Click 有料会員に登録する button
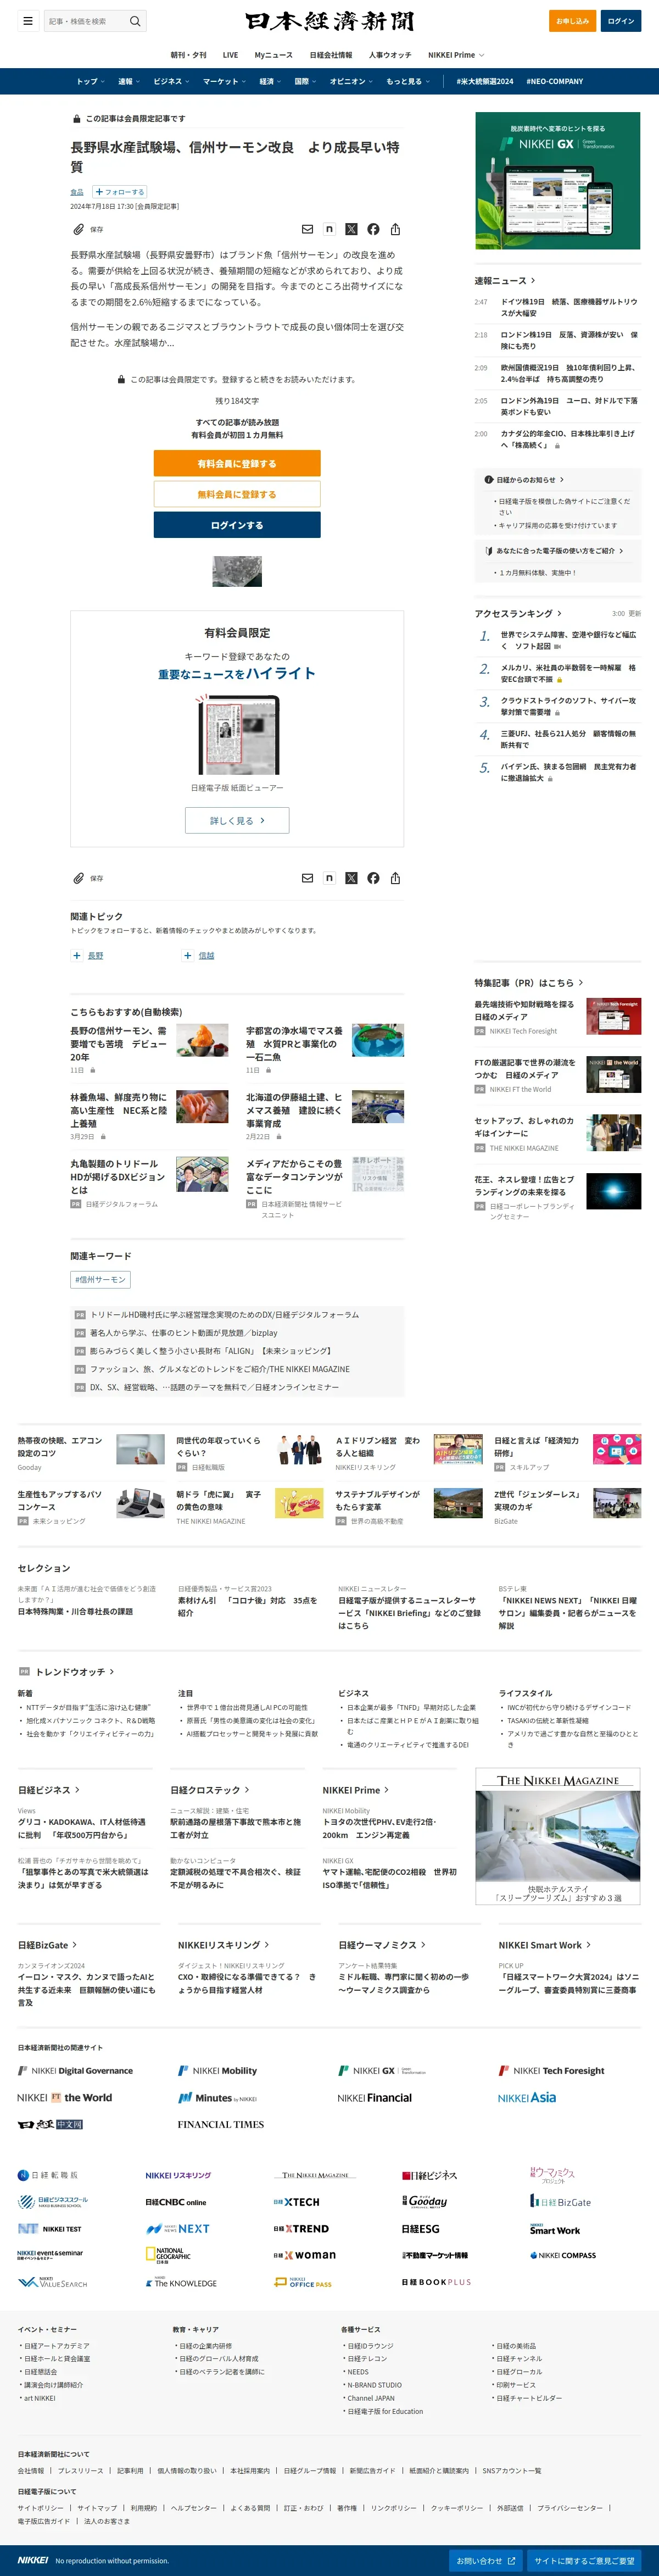 (x=237, y=463)
